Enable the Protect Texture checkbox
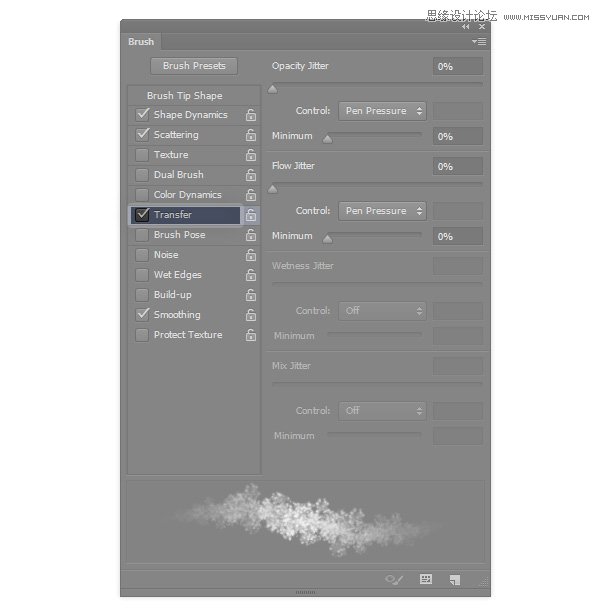 pos(142,335)
